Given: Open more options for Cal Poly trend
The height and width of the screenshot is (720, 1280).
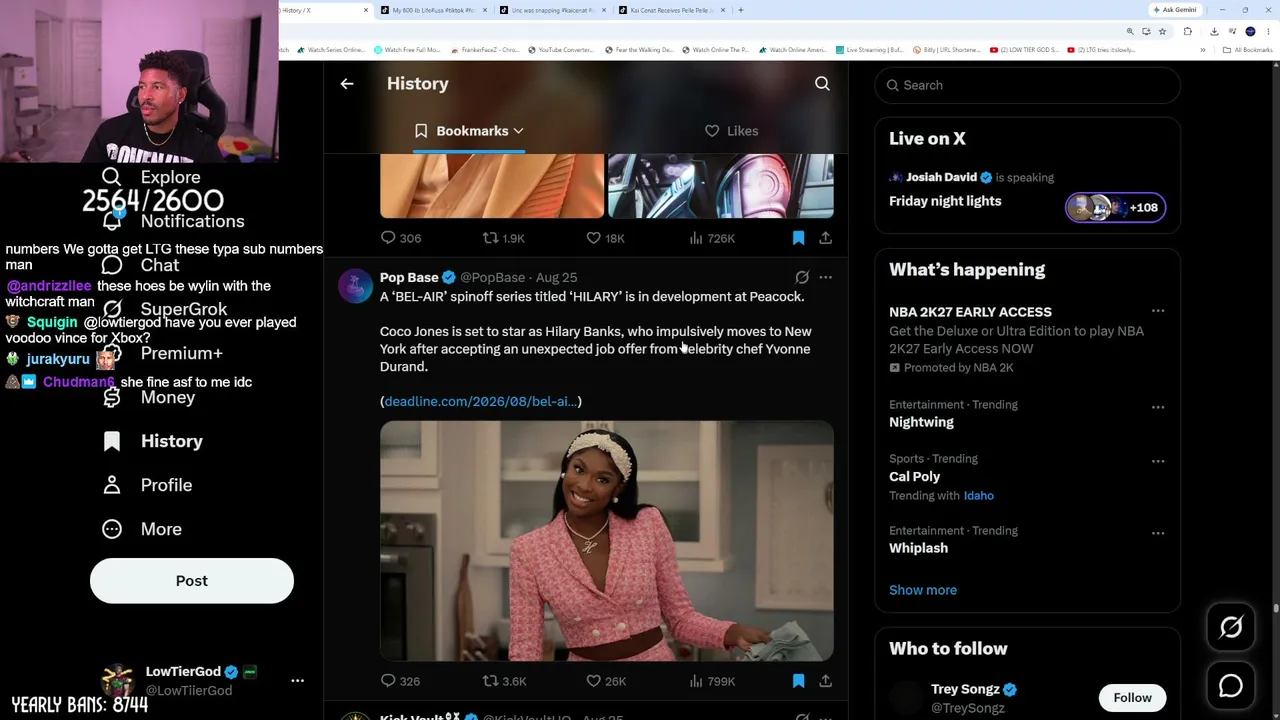Looking at the screenshot, I should 1158,462.
